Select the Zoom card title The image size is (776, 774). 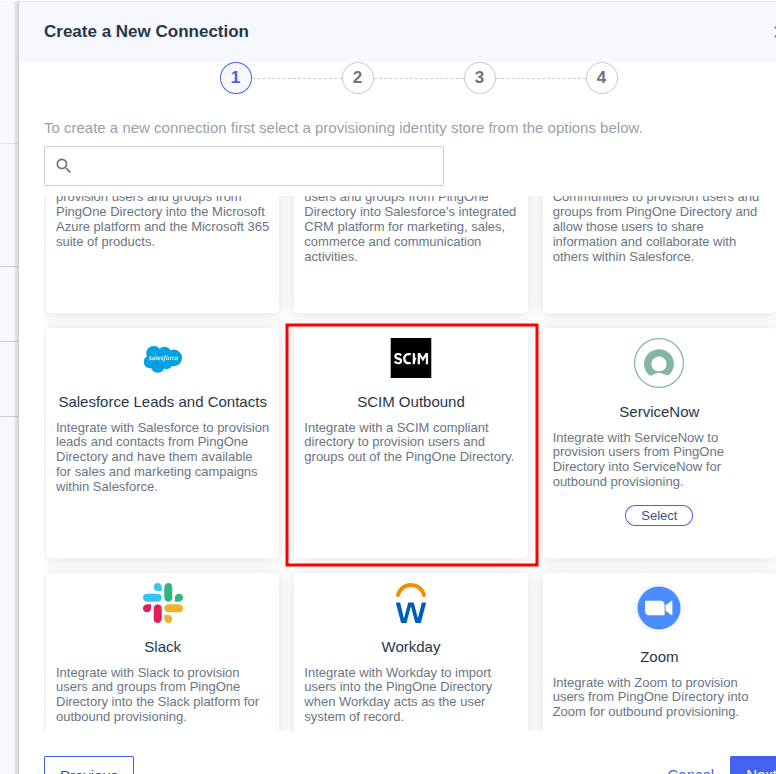coord(659,657)
